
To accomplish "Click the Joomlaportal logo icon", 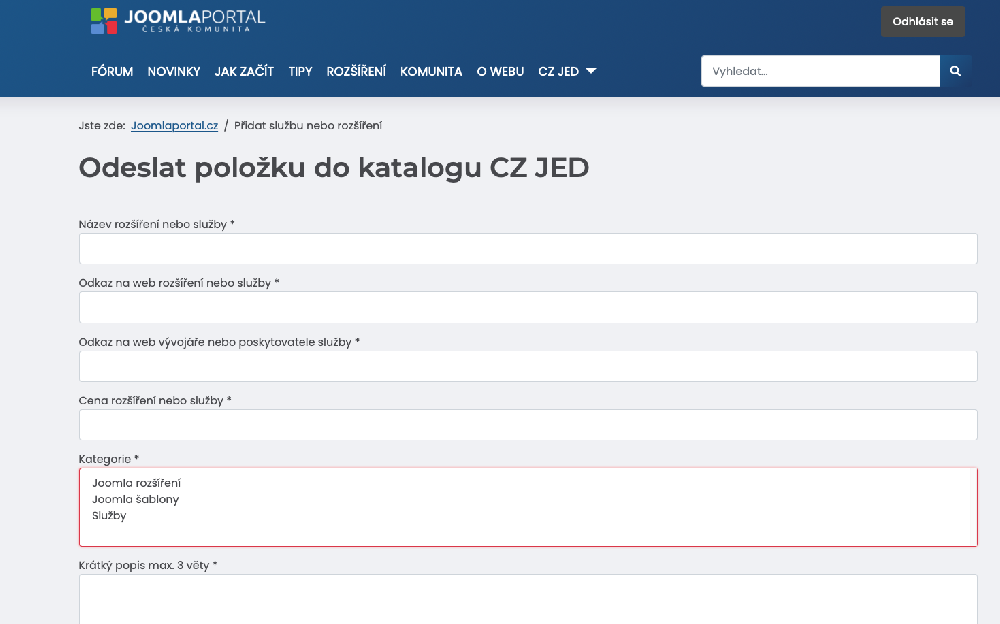I will pos(104,20).
